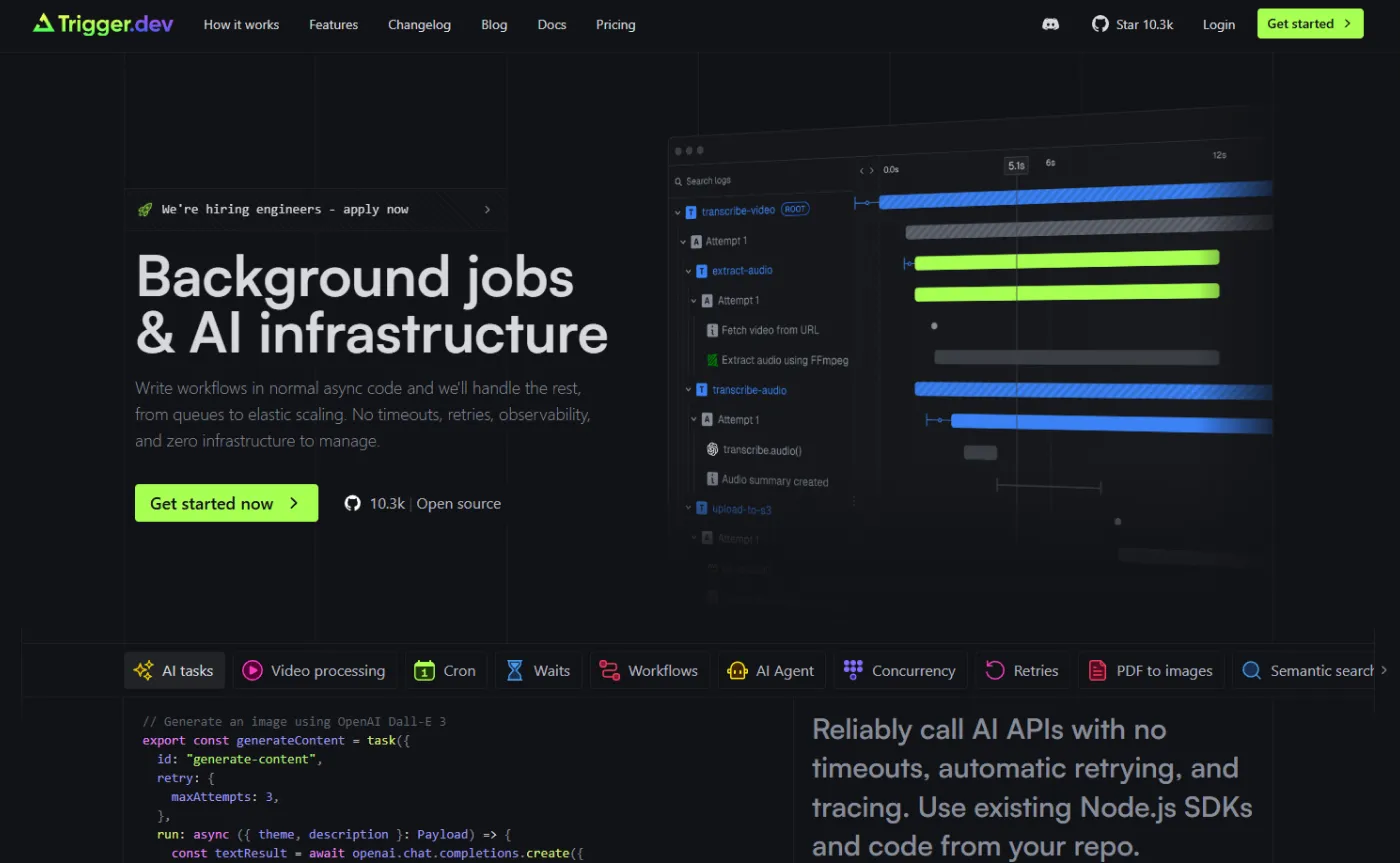Switch to the Pricing page
The image size is (1400, 863).
[x=615, y=24]
